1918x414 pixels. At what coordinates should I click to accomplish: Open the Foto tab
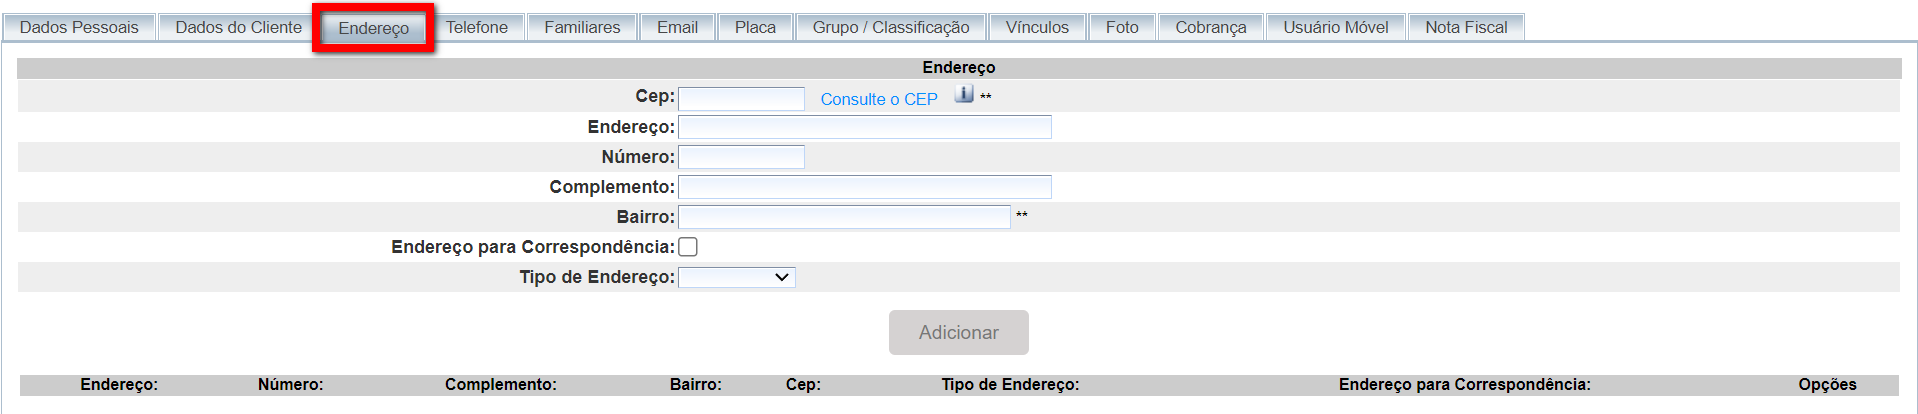coord(1122,27)
